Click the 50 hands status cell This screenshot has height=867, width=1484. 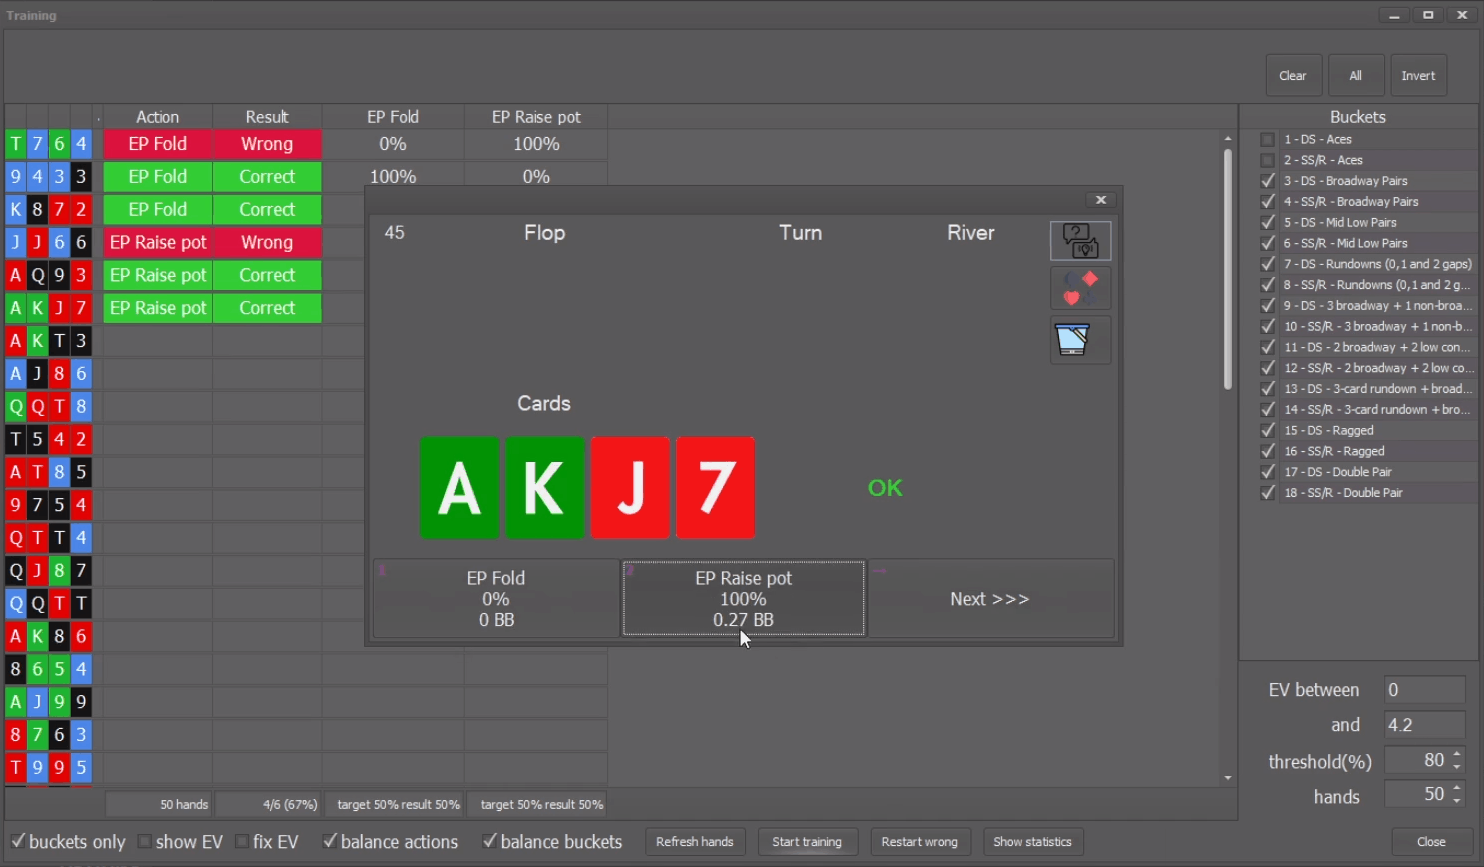point(159,804)
